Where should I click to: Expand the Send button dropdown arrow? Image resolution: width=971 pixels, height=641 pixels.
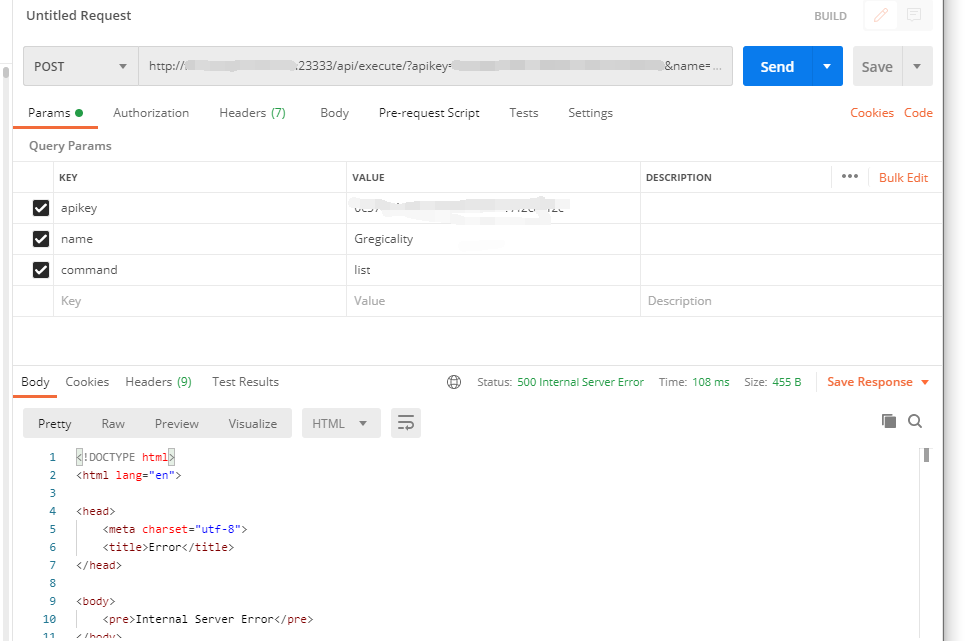pyautogui.click(x=826, y=65)
